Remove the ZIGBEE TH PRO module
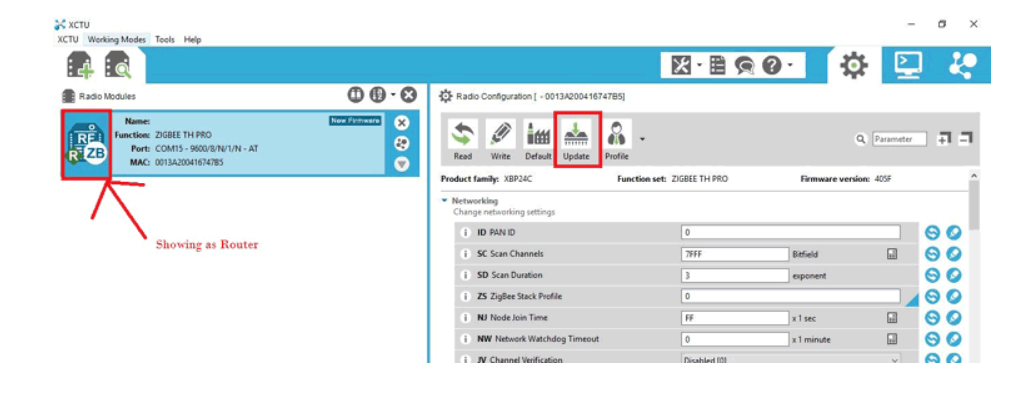 click(402, 123)
